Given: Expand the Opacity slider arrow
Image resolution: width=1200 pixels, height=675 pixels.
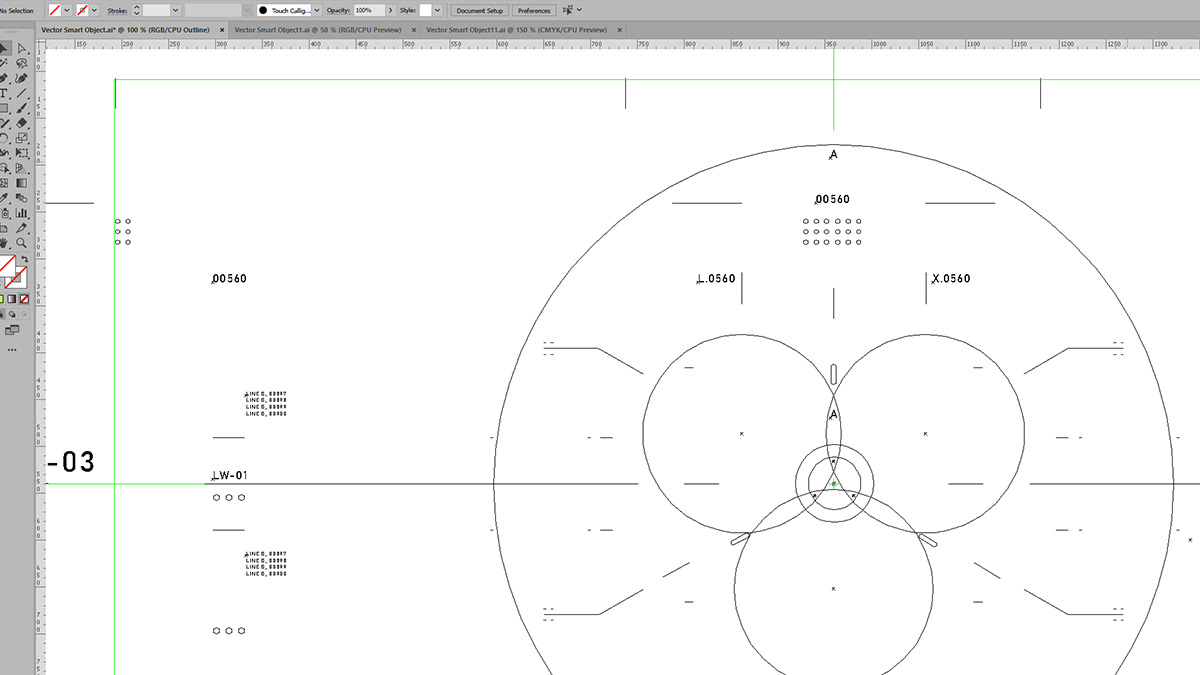Looking at the screenshot, I should coord(390,10).
